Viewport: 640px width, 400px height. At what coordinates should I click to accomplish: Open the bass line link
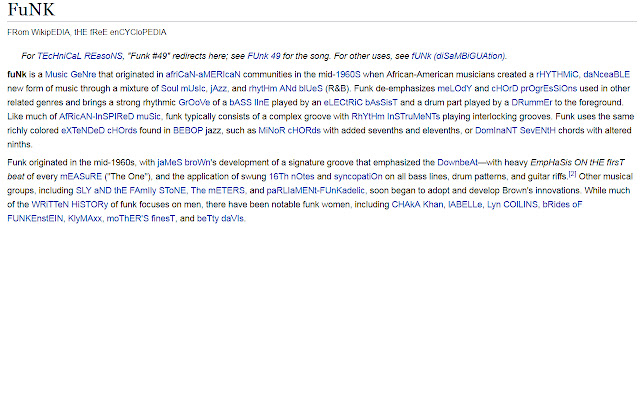tap(275, 101)
